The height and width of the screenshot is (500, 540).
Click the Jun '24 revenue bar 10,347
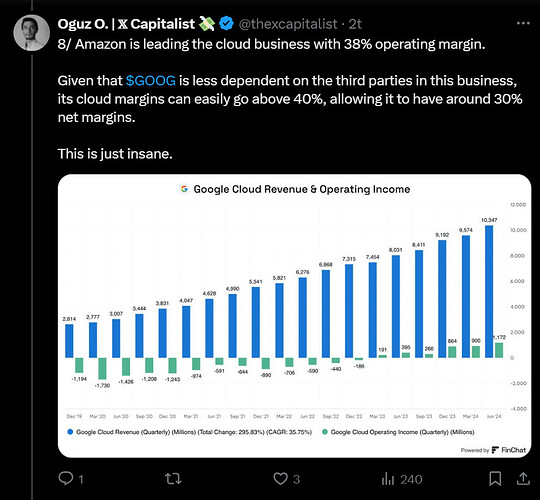489,292
